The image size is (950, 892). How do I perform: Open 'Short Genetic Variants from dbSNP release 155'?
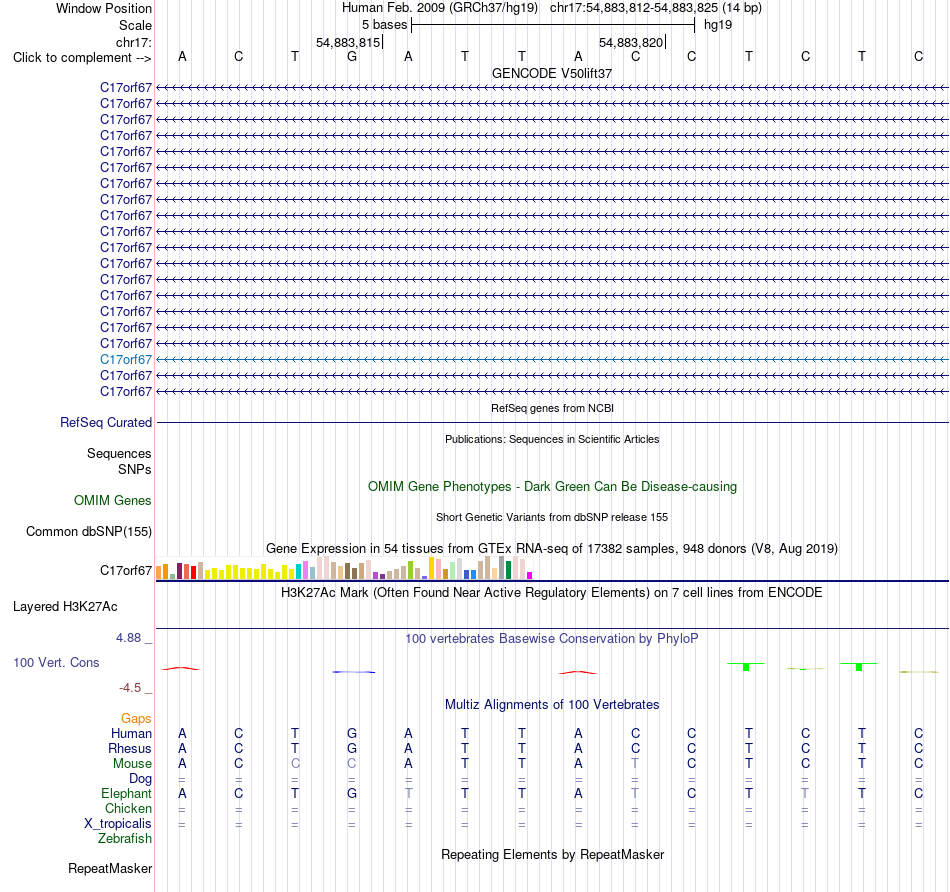coord(551,518)
